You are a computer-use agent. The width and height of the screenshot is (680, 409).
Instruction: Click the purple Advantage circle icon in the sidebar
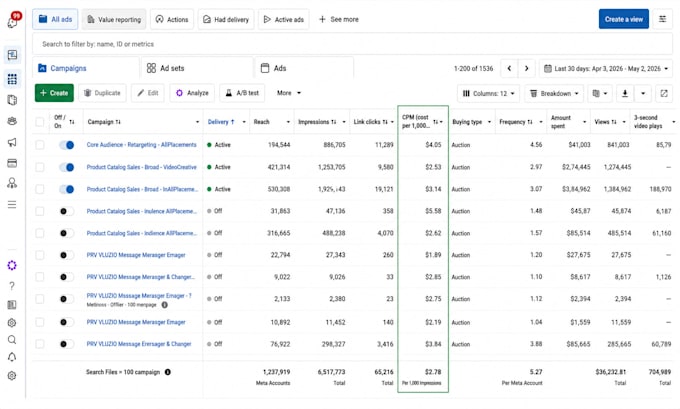coord(12,265)
